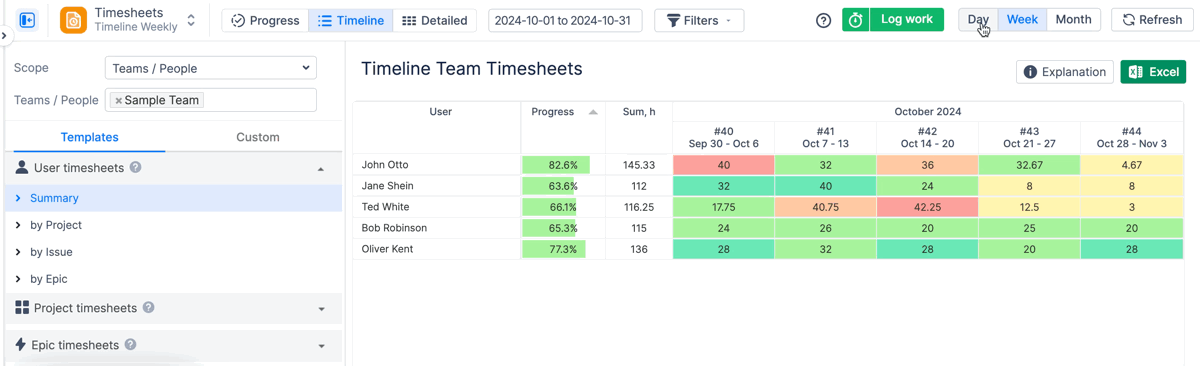Click the help icon beside Project timesheets
This screenshot has height=366, width=1200.
(149, 308)
